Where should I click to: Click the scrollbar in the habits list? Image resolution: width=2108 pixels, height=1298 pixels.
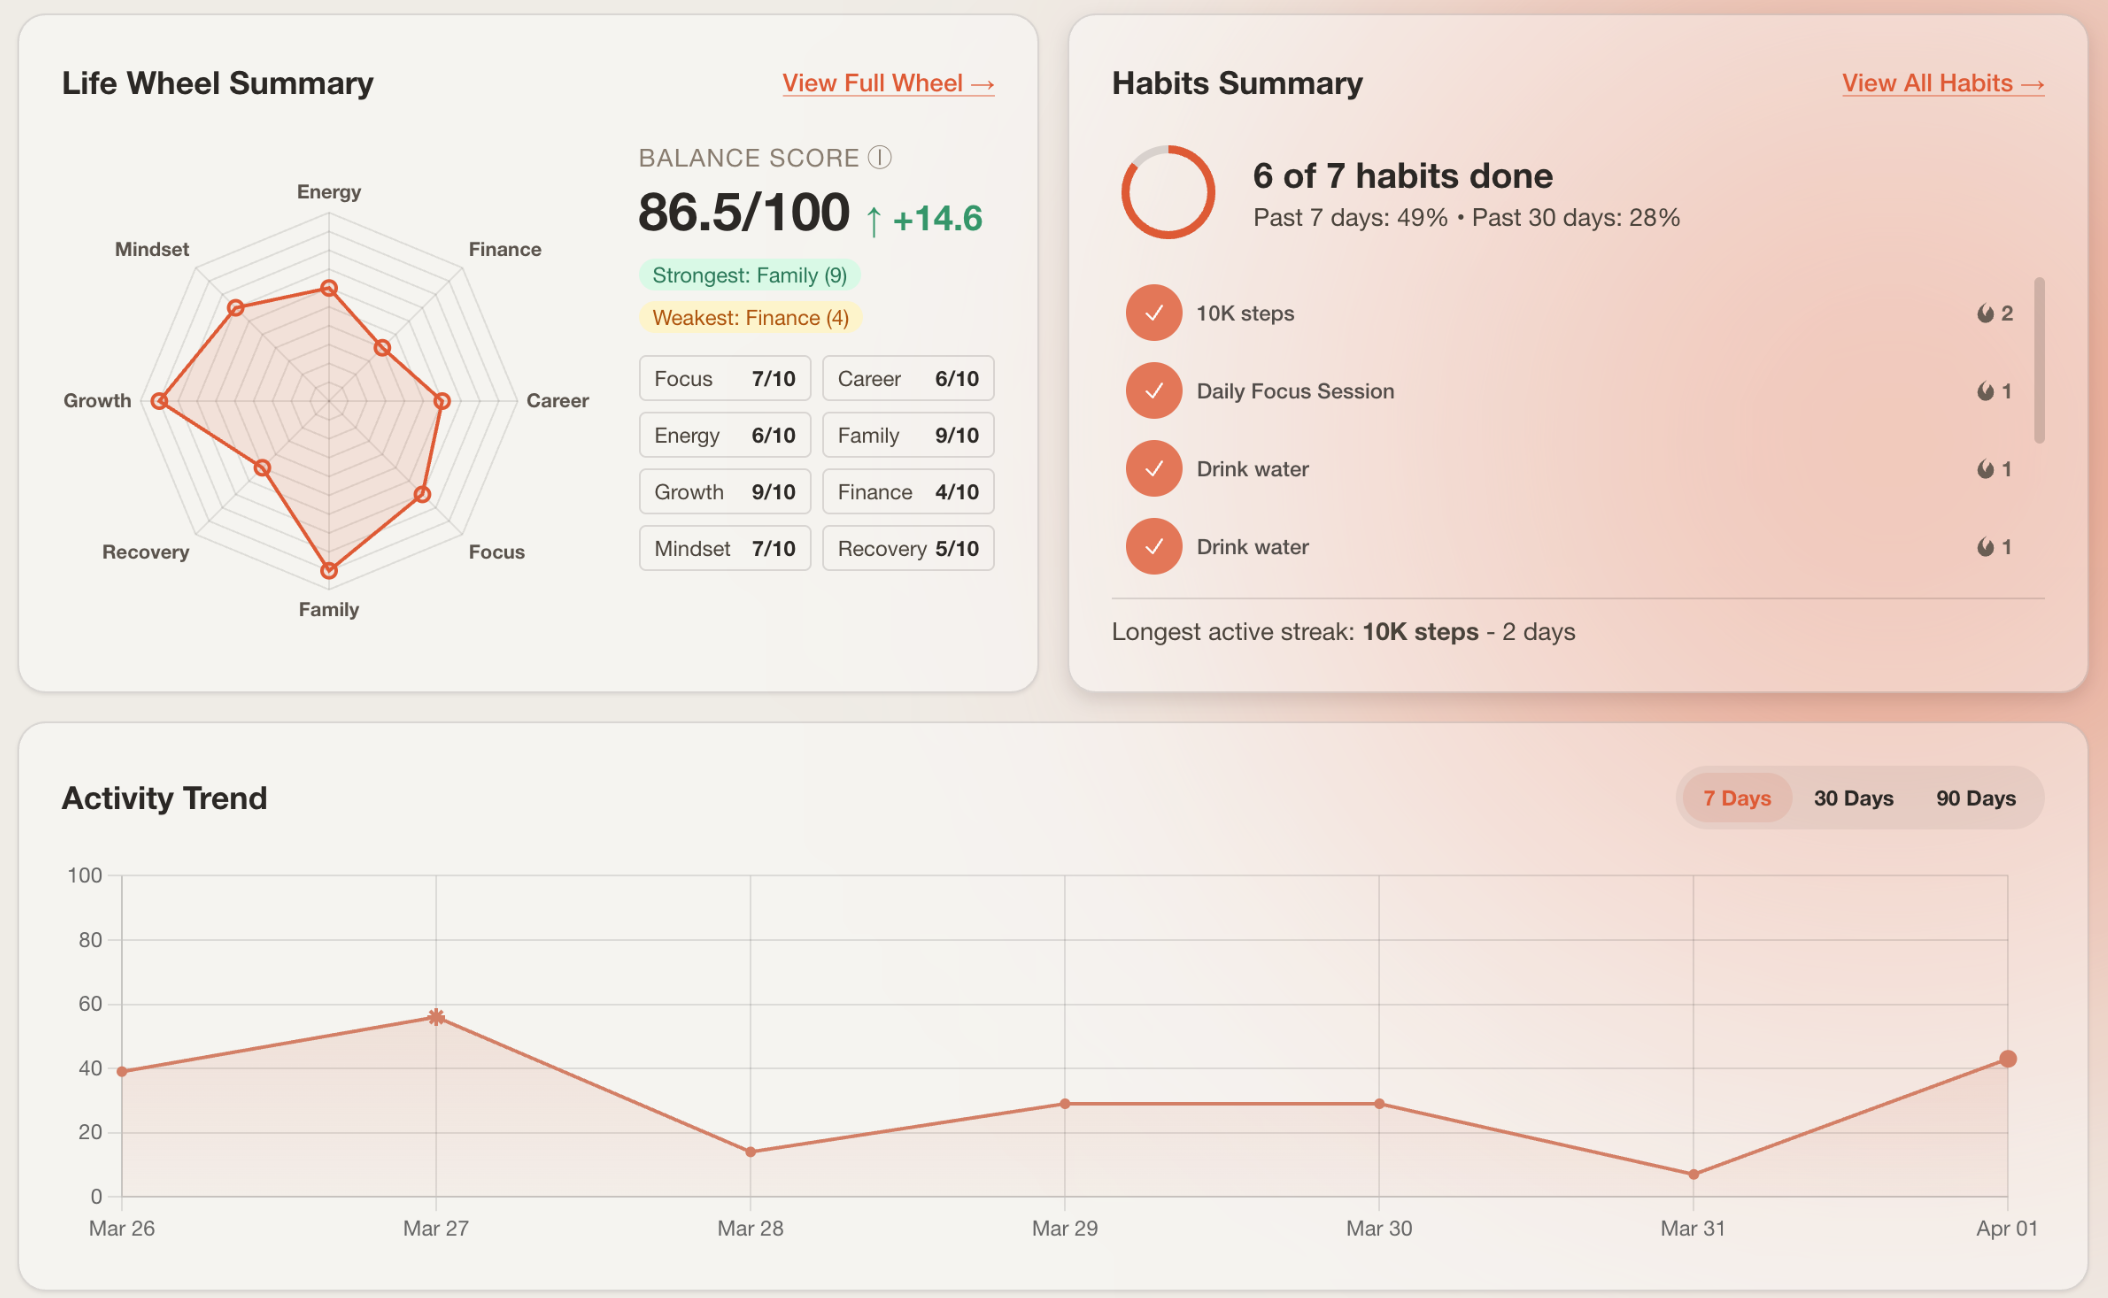pyautogui.click(x=2040, y=360)
